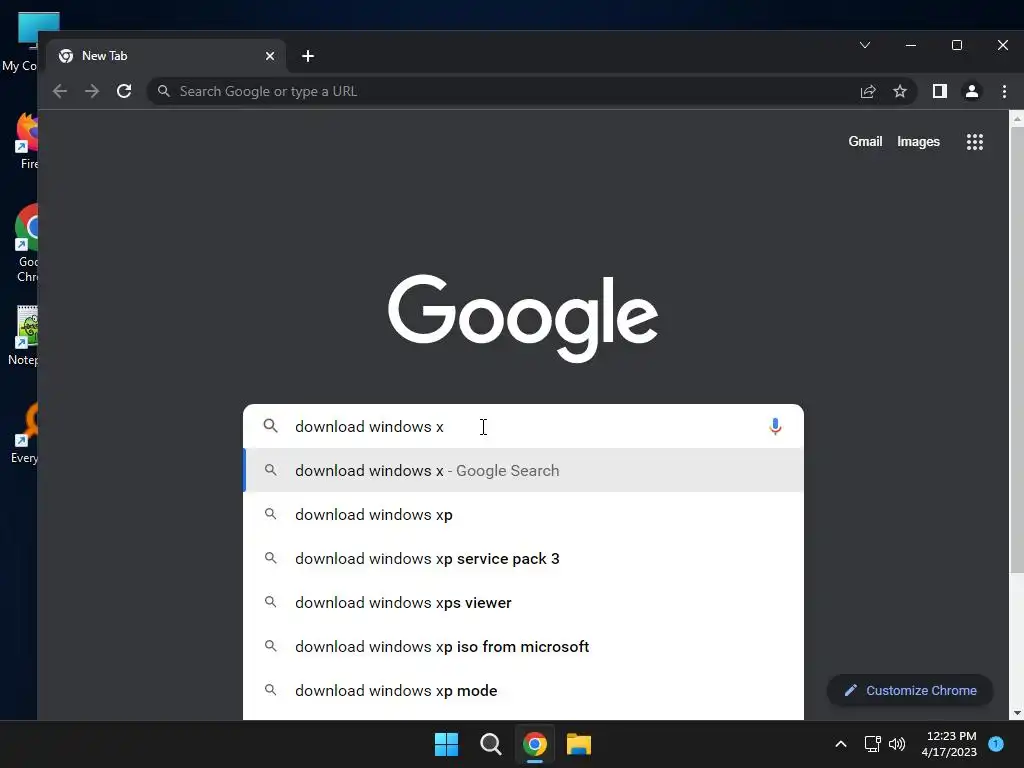Click the scrollbar down arrow
Viewport: 1024px width, 768px height.
[x=1016, y=713]
